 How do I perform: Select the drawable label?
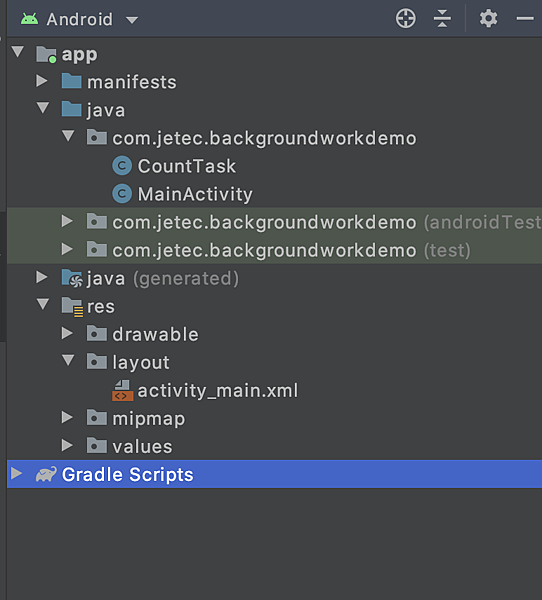[155, 334]
